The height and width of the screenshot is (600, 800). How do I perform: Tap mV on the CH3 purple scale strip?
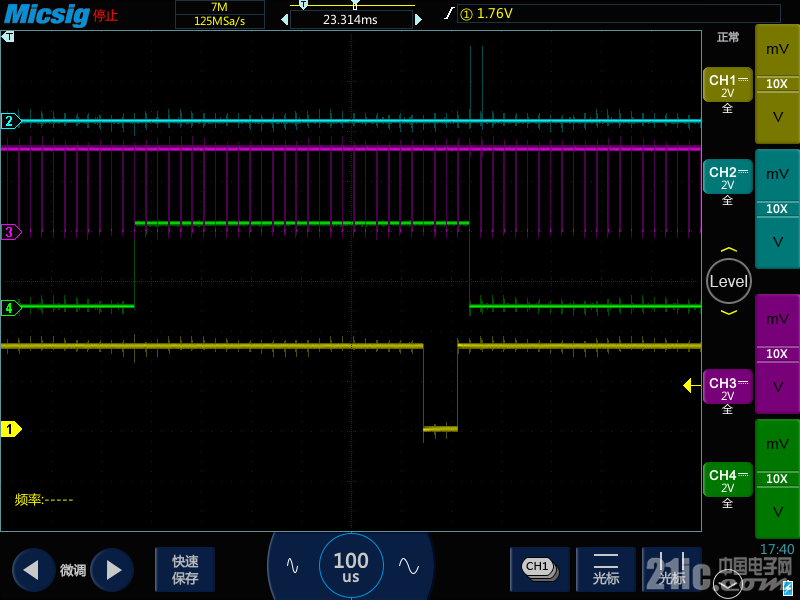pos(777,319)
